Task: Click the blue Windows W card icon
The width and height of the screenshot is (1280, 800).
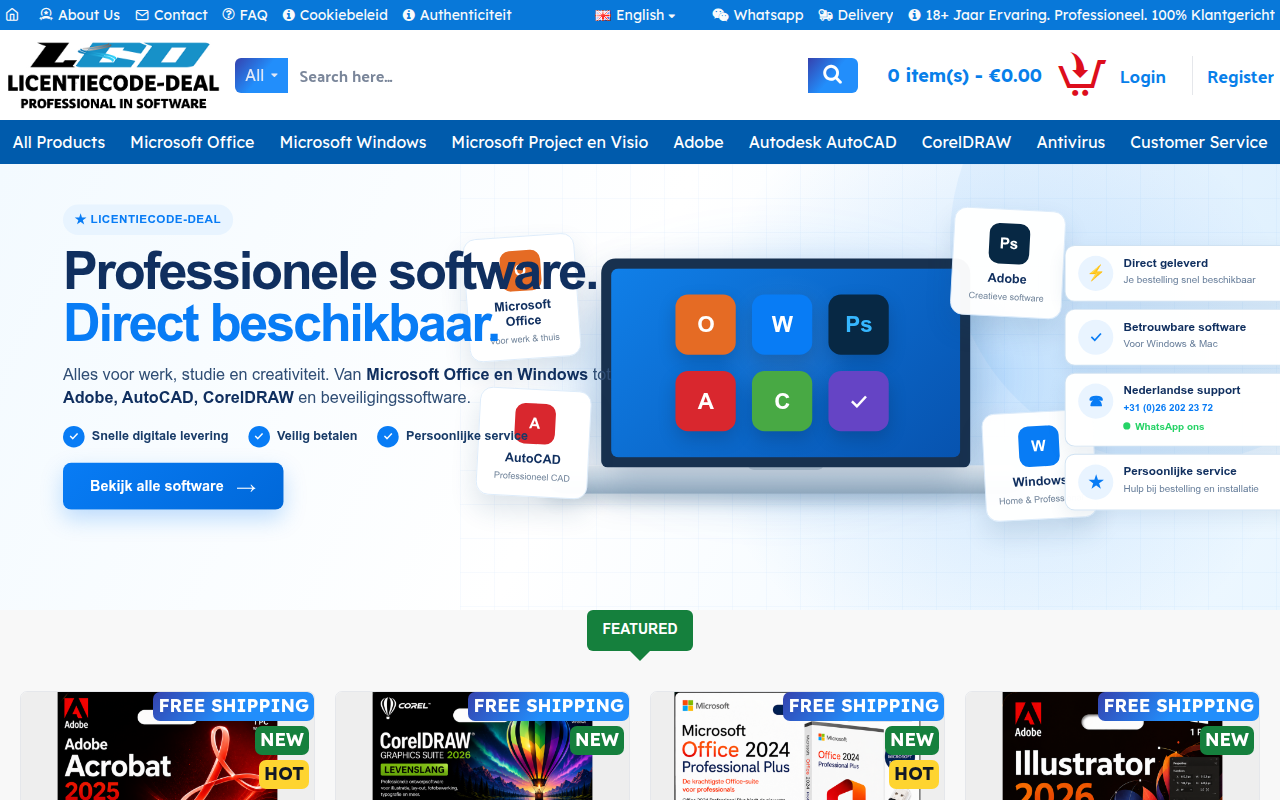Action: click(1038, 446)
